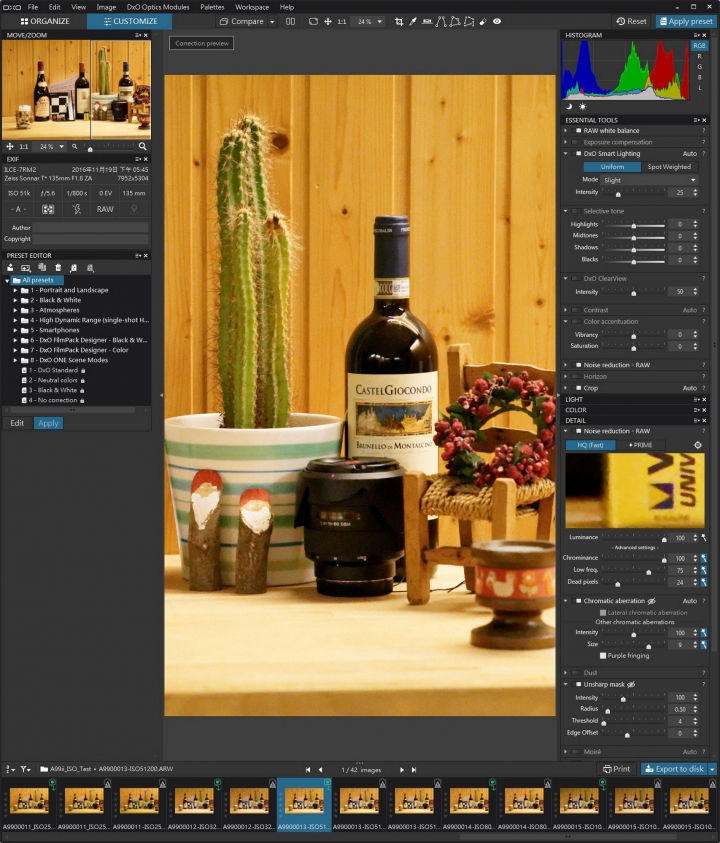Open the Palettes menu

[212, 7]
